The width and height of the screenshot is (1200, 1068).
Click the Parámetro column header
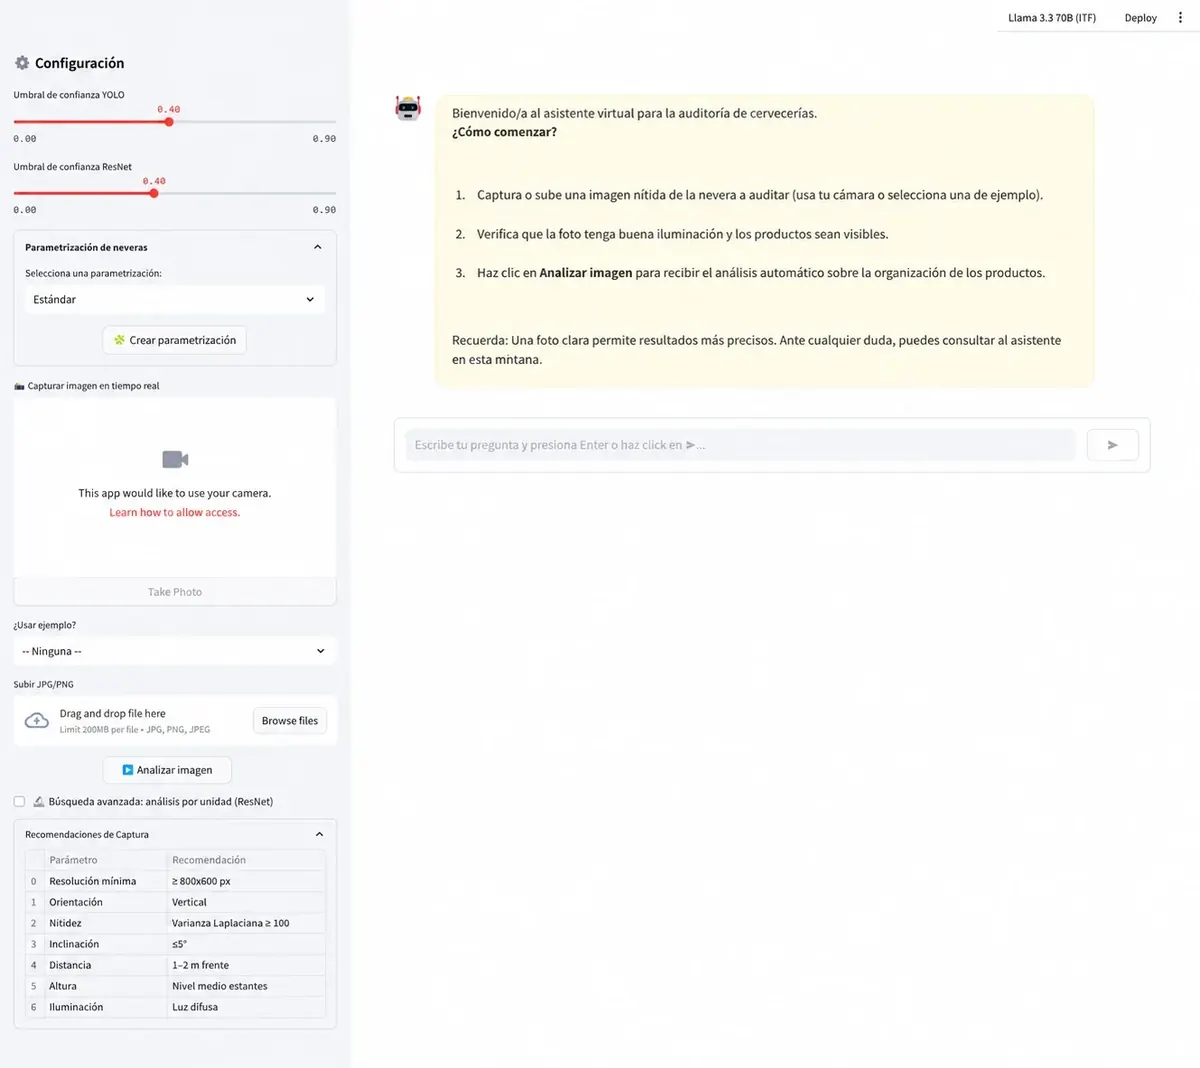[x=105, y=860]
